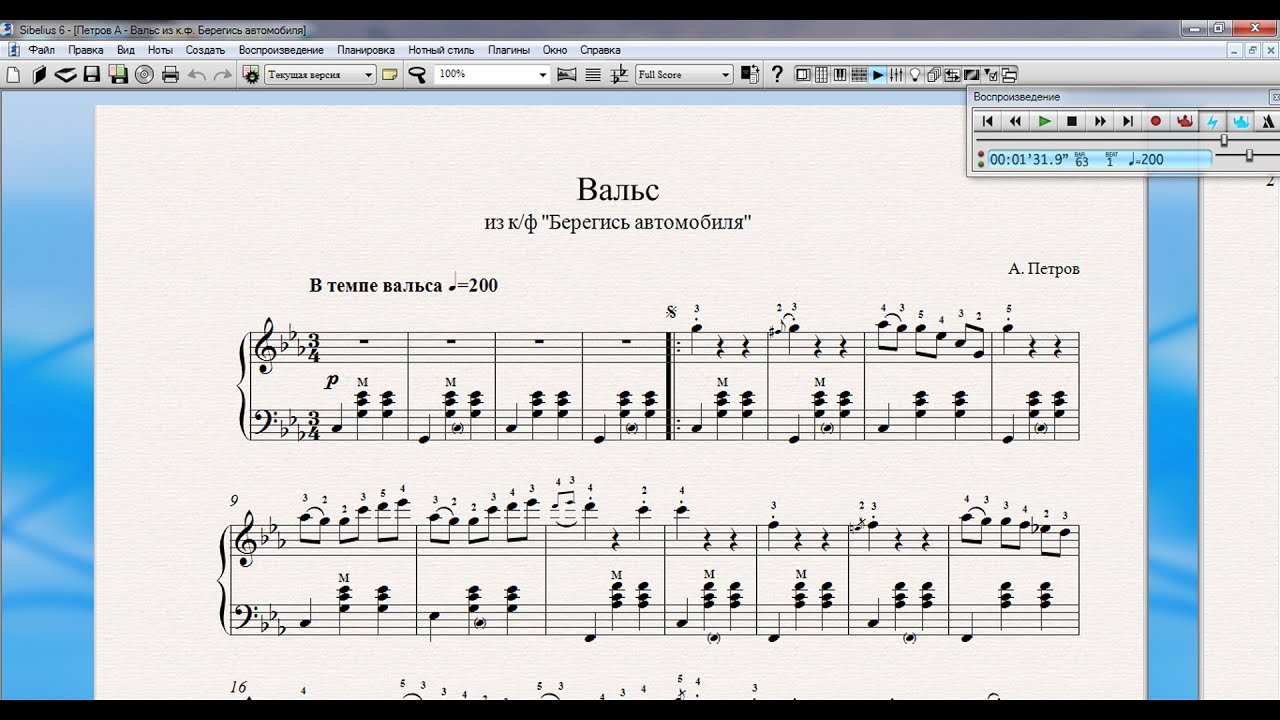Toggle the metronome click button

pos(1268,121)
